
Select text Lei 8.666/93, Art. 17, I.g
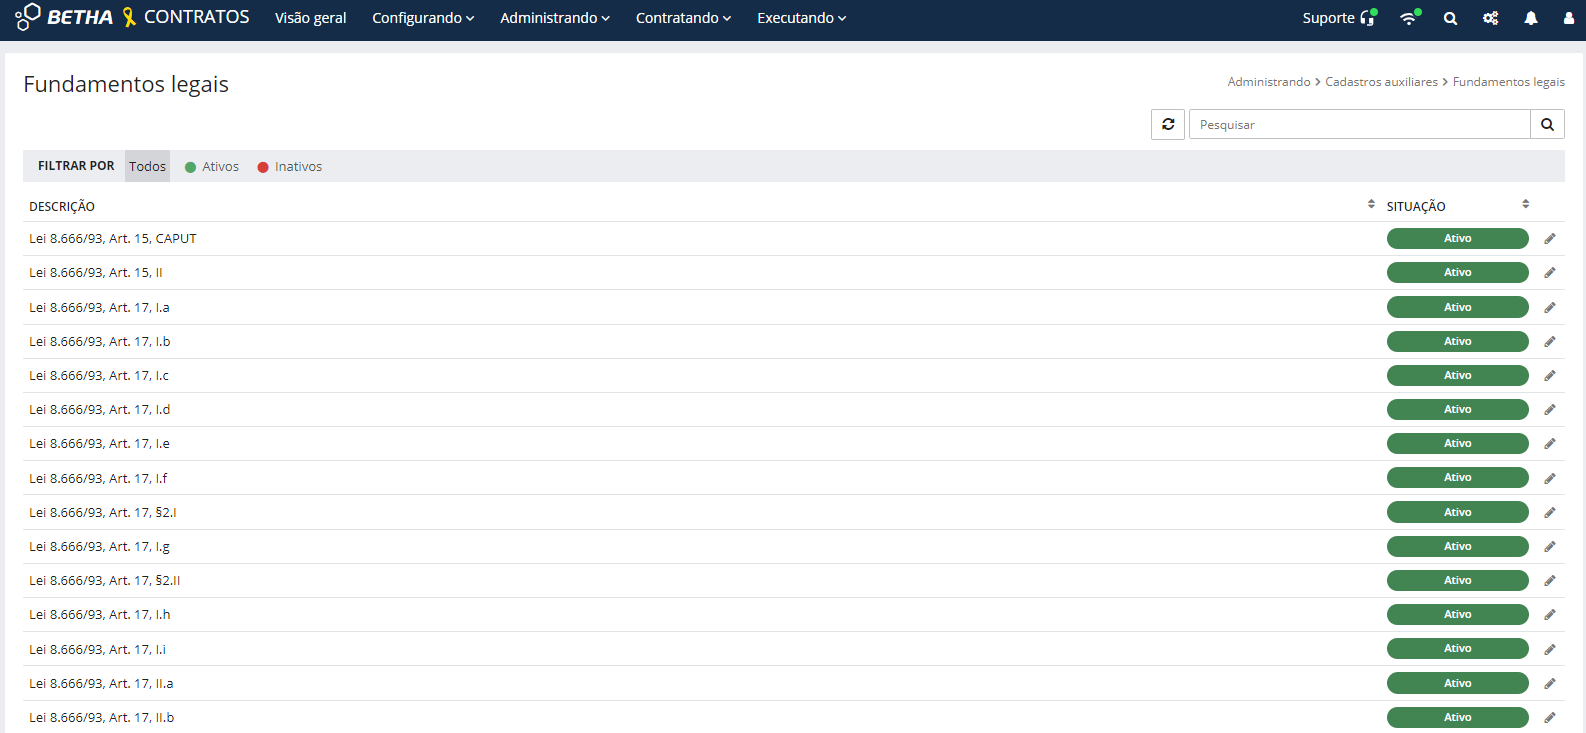coord(100,546)
